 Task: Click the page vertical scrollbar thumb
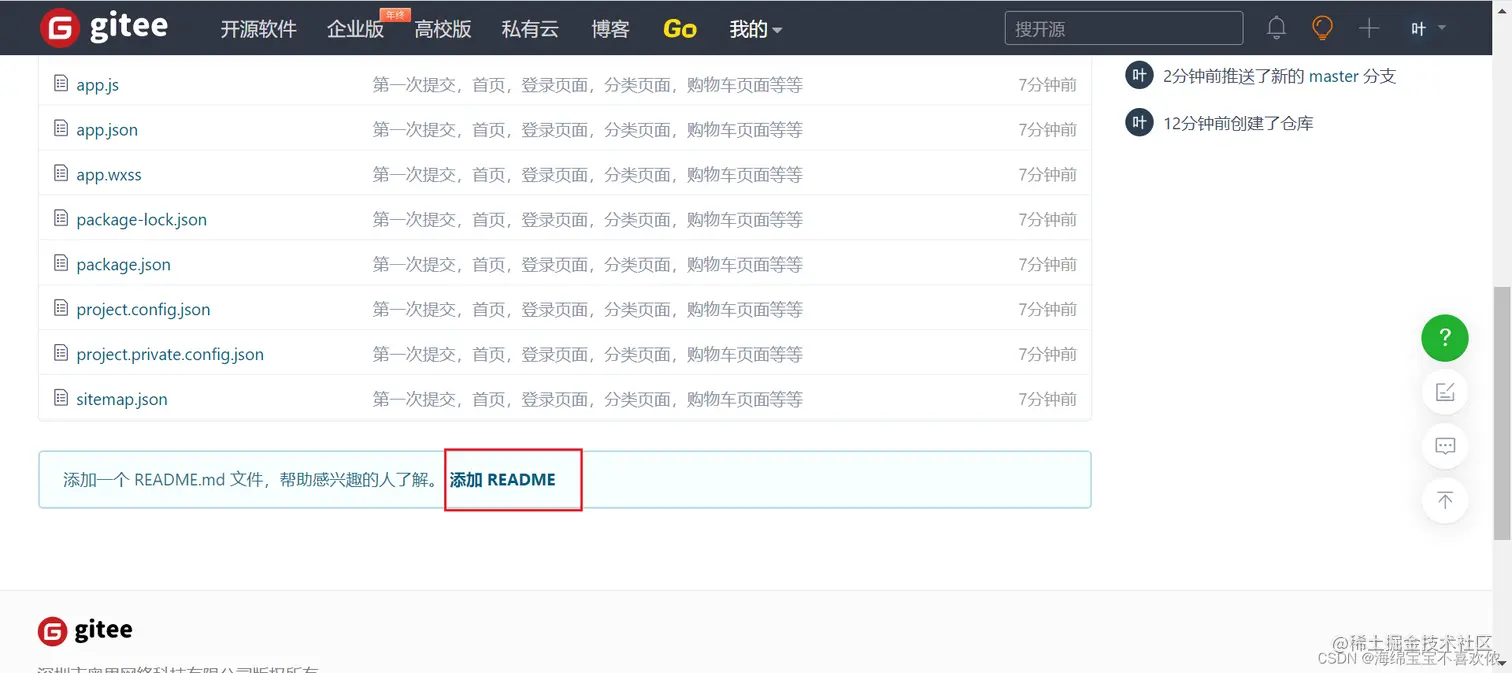pos(1502,413)
